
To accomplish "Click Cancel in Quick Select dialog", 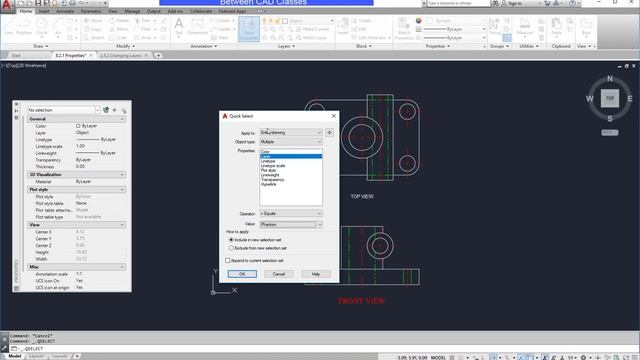I will pyautogui.click(x=279, y=274).
